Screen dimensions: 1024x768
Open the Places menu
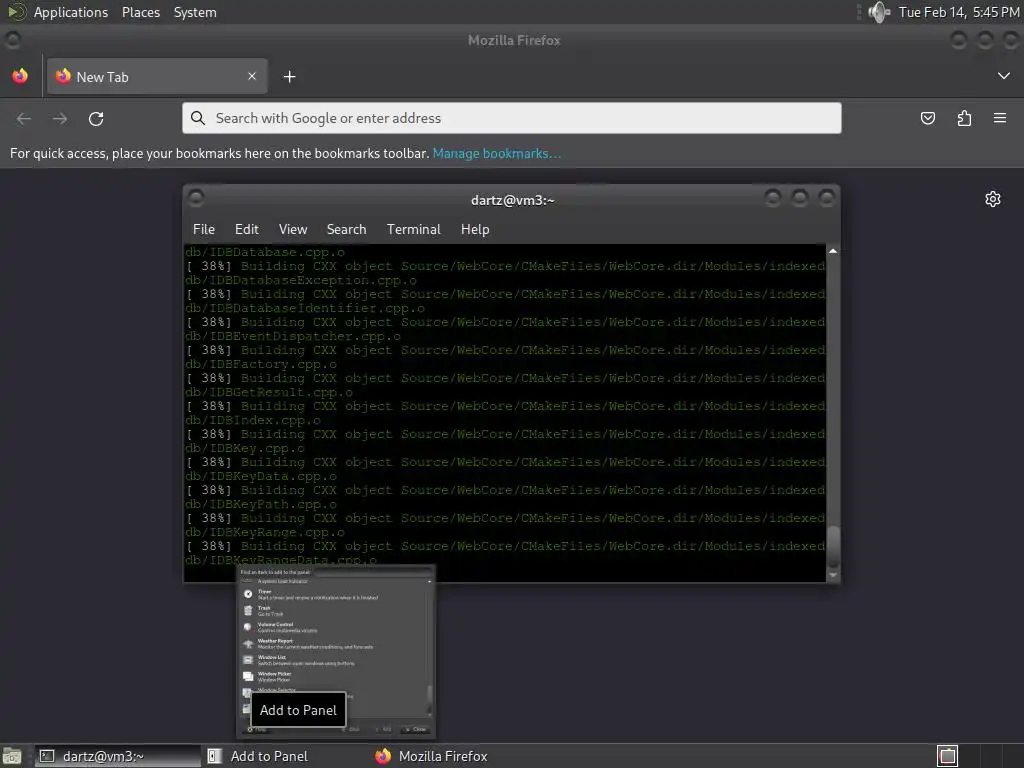pos(140,12)
